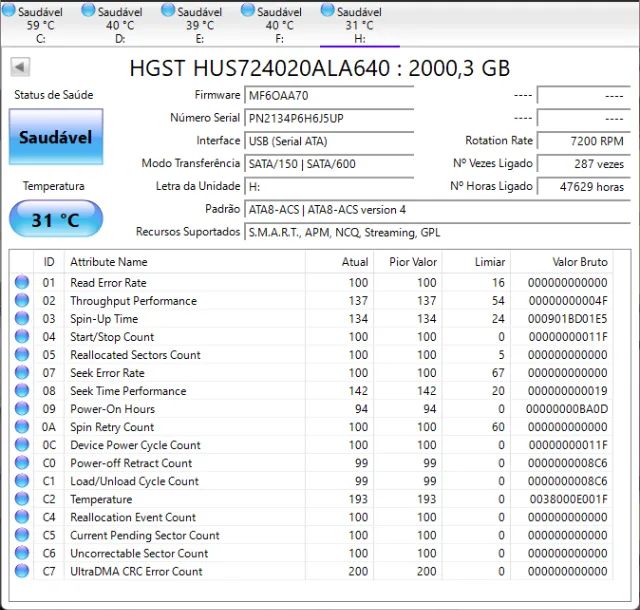Click status orb for Device Power Cycle Count
The image size is (640, 610).
(x=22, y=445)
